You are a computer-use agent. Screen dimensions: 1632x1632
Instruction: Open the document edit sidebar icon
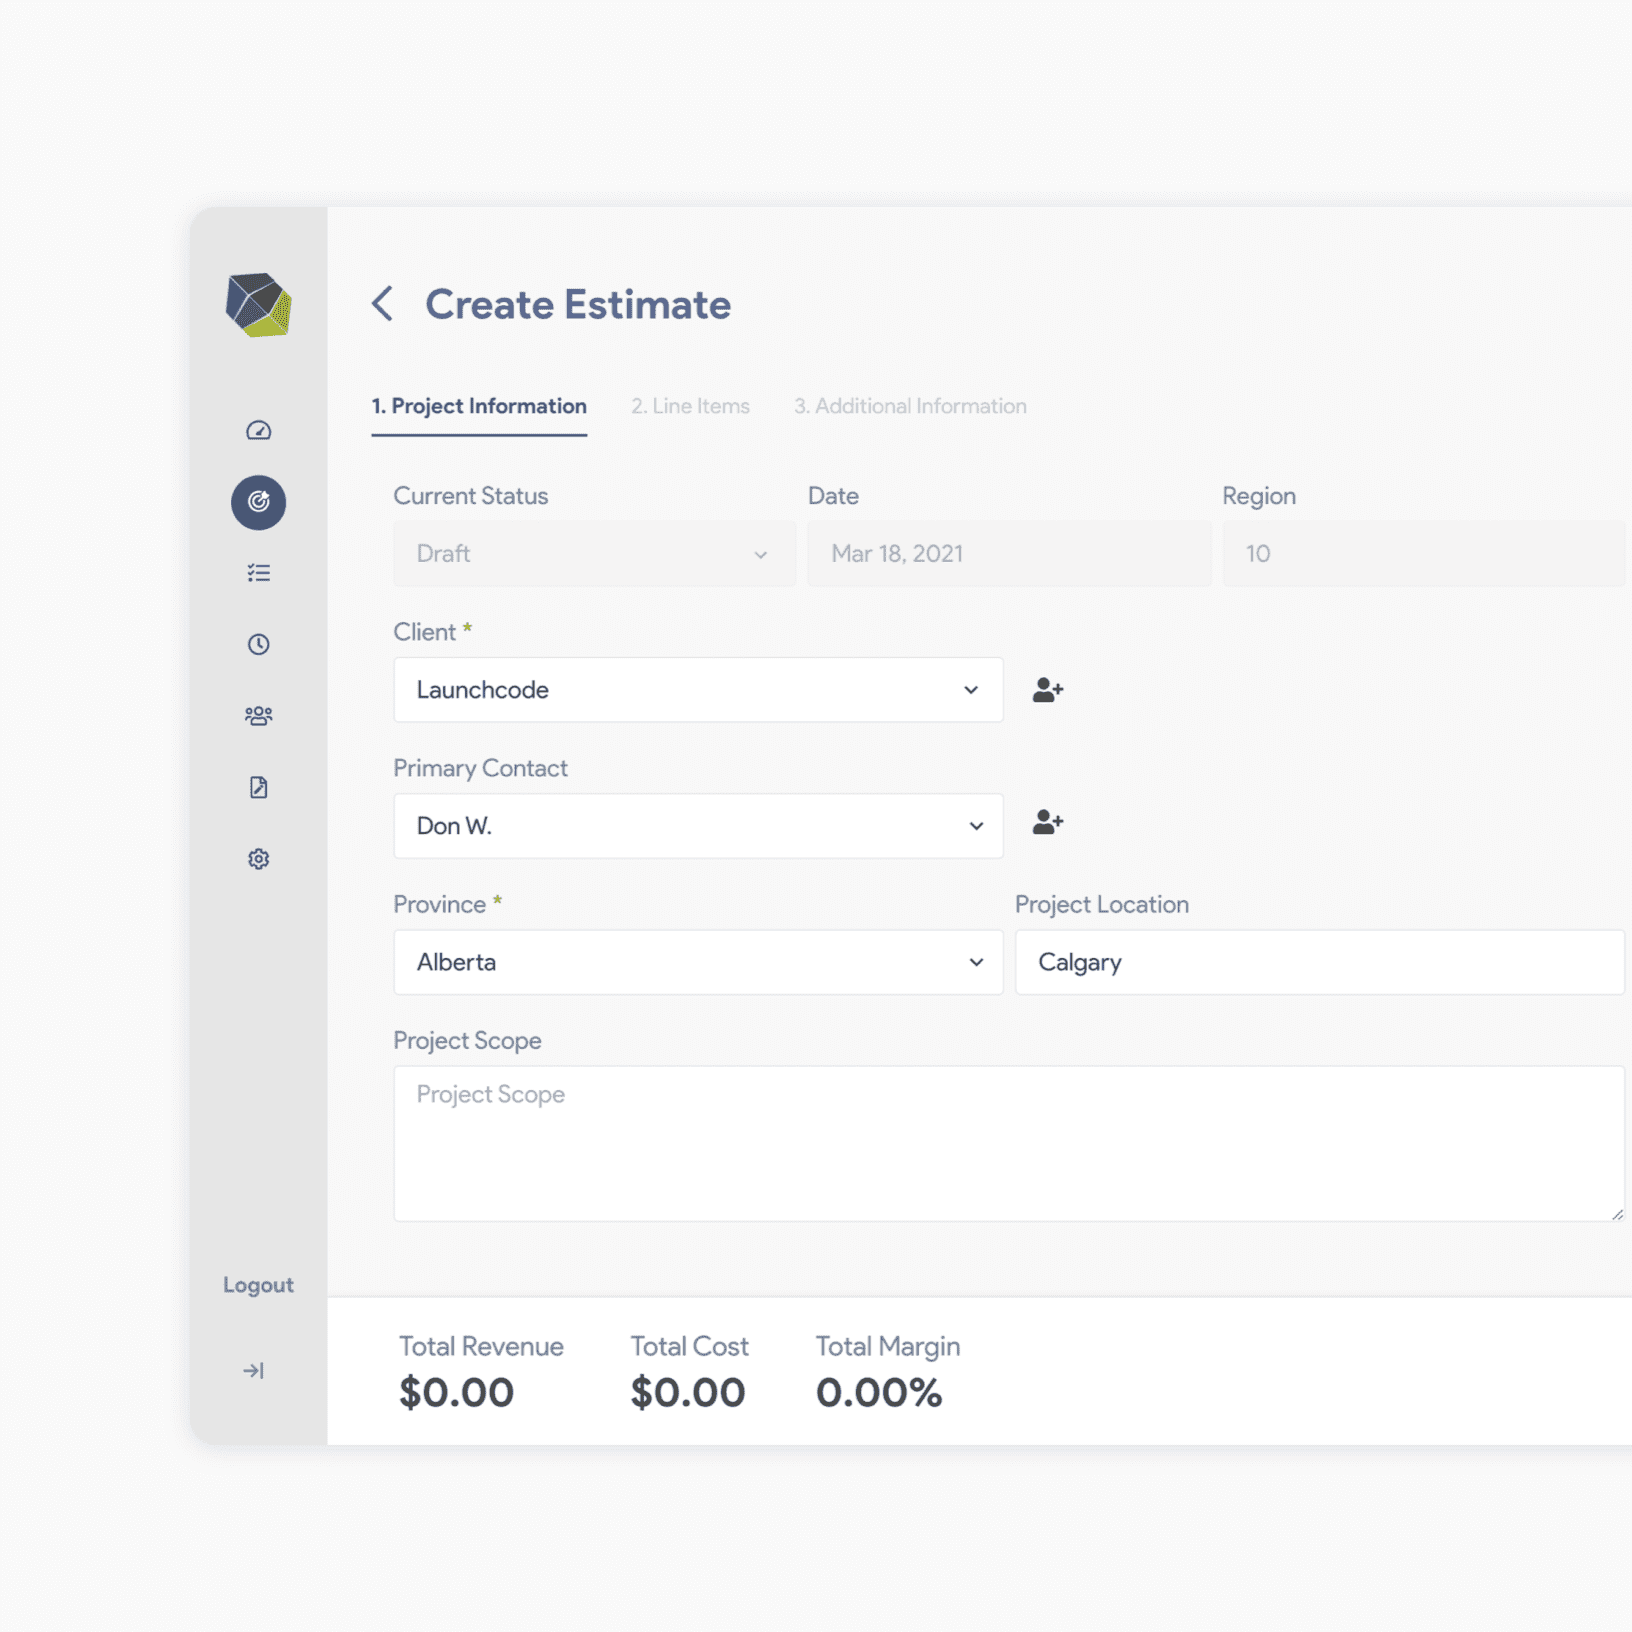pyautogui.click(x=258, y=788)
